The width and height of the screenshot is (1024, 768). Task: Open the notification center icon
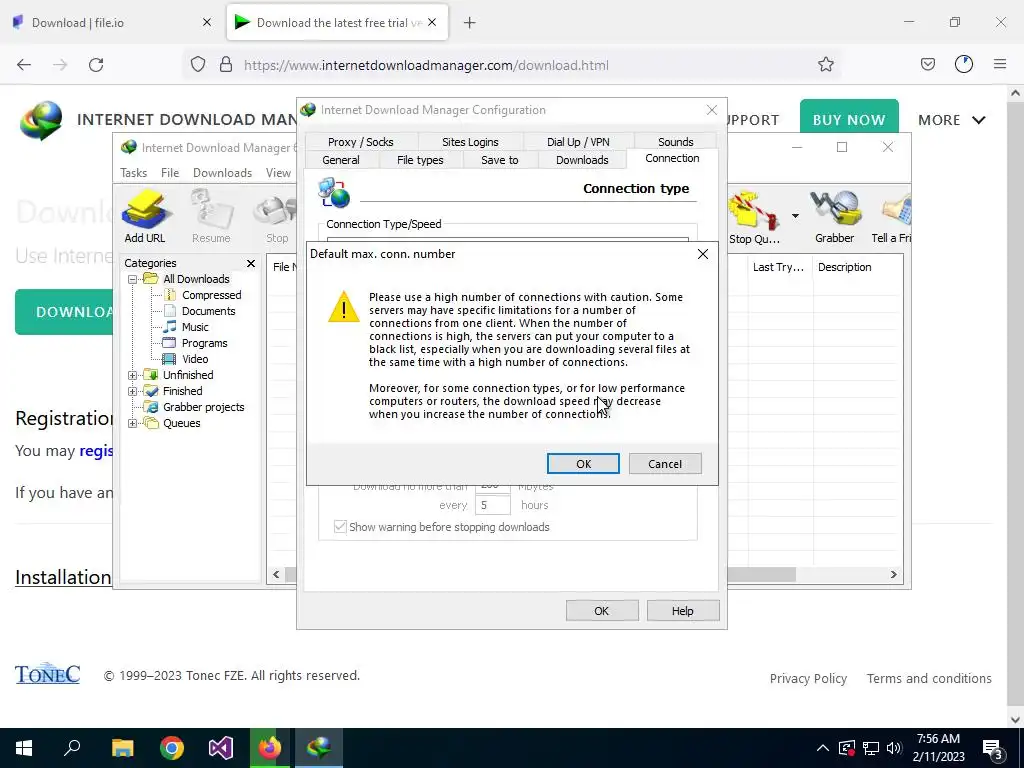(993, 749)
